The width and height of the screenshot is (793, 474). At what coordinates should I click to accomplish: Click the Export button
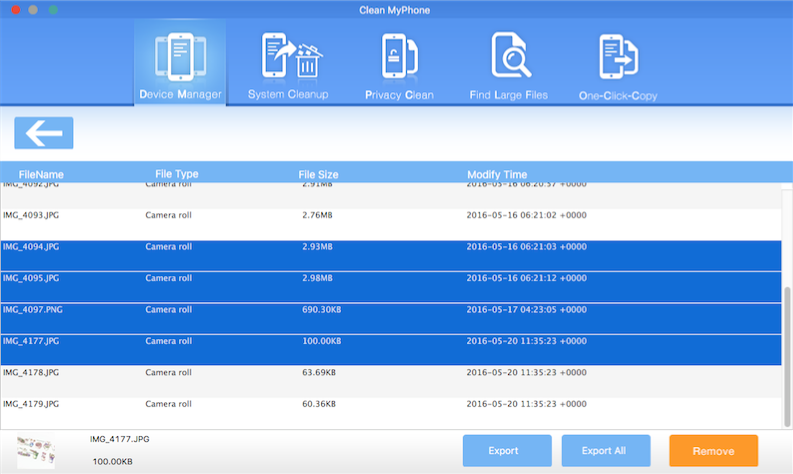507,451
